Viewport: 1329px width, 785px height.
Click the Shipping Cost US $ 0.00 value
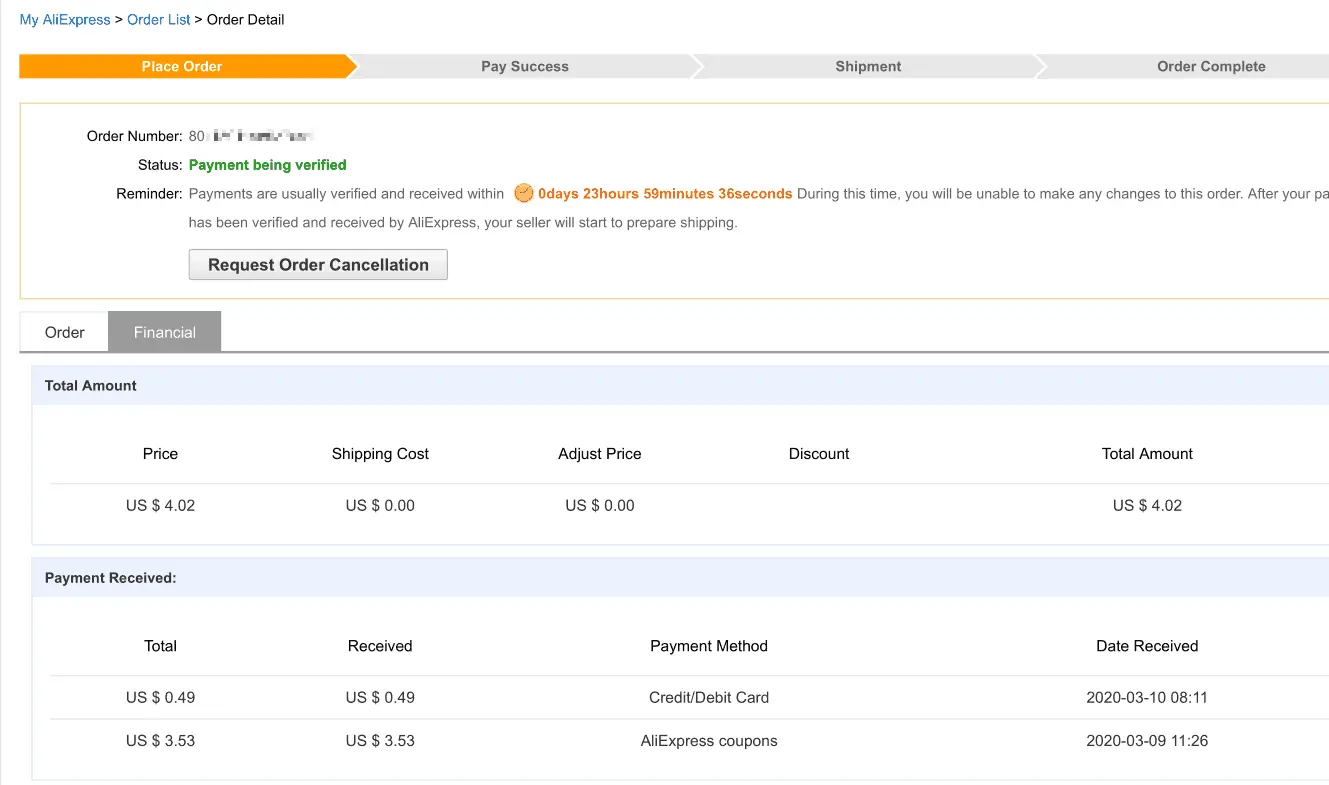tap(380, 506)
